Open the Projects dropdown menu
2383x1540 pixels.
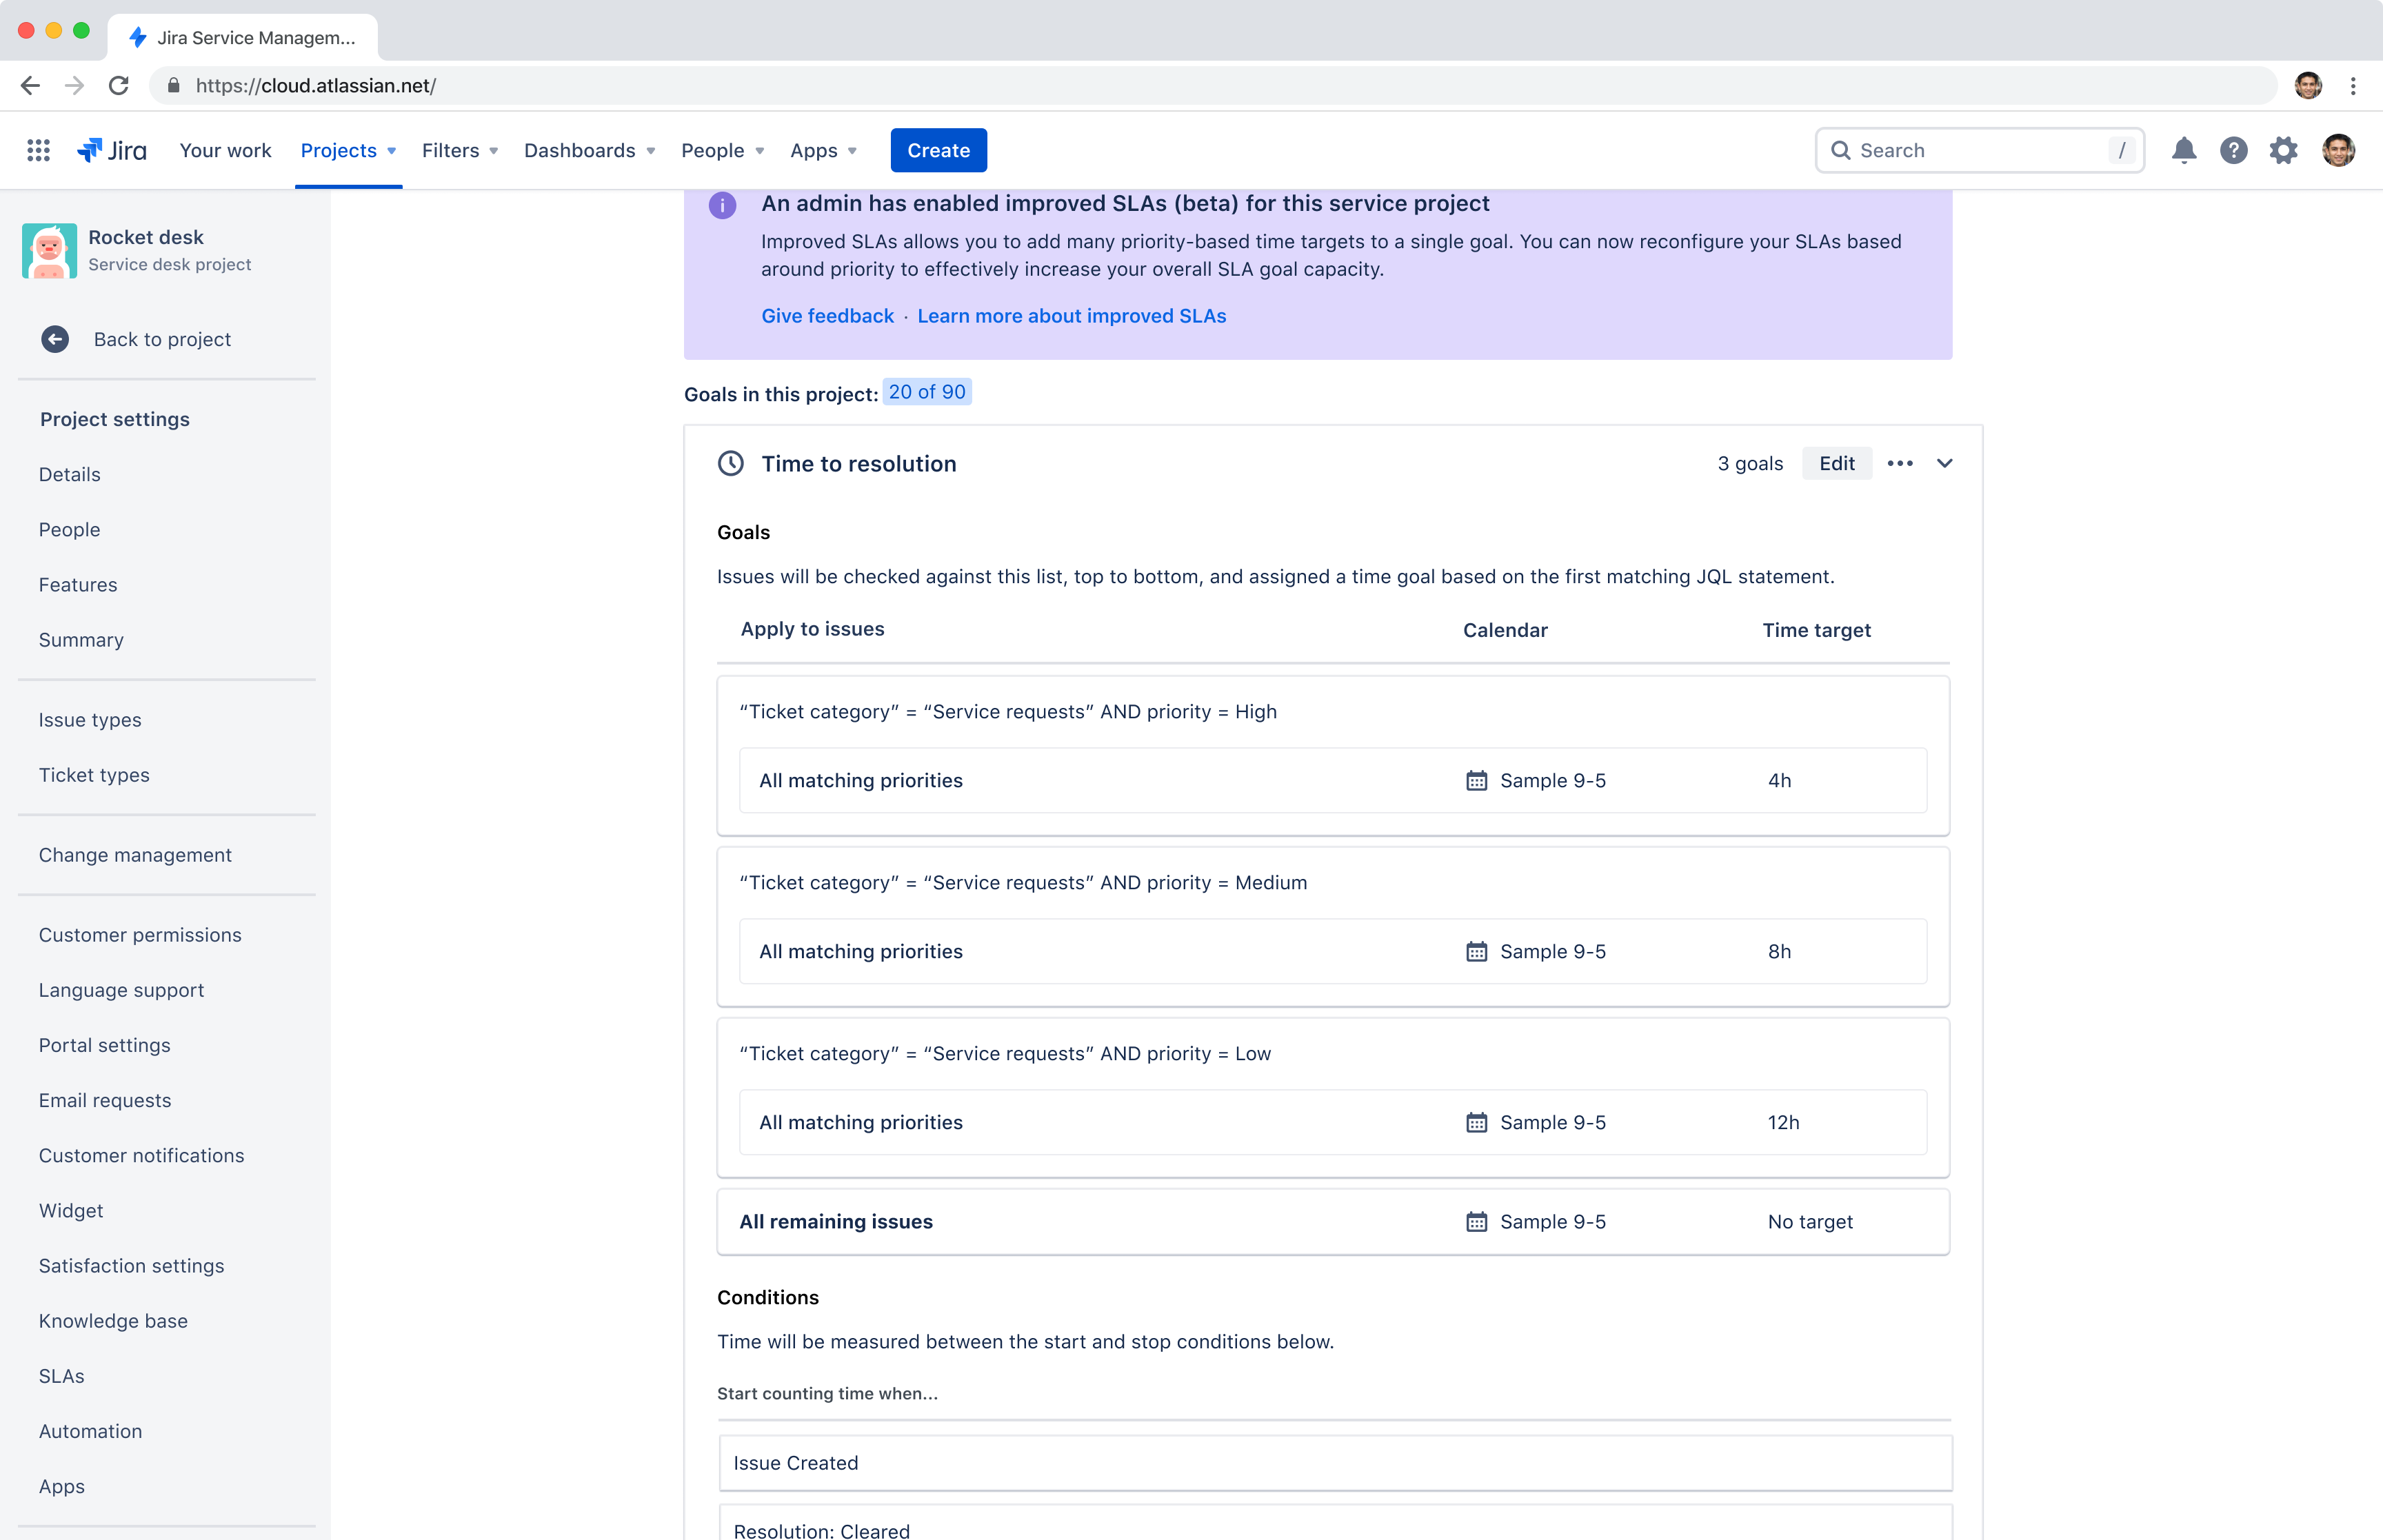[x=348, y=150]
